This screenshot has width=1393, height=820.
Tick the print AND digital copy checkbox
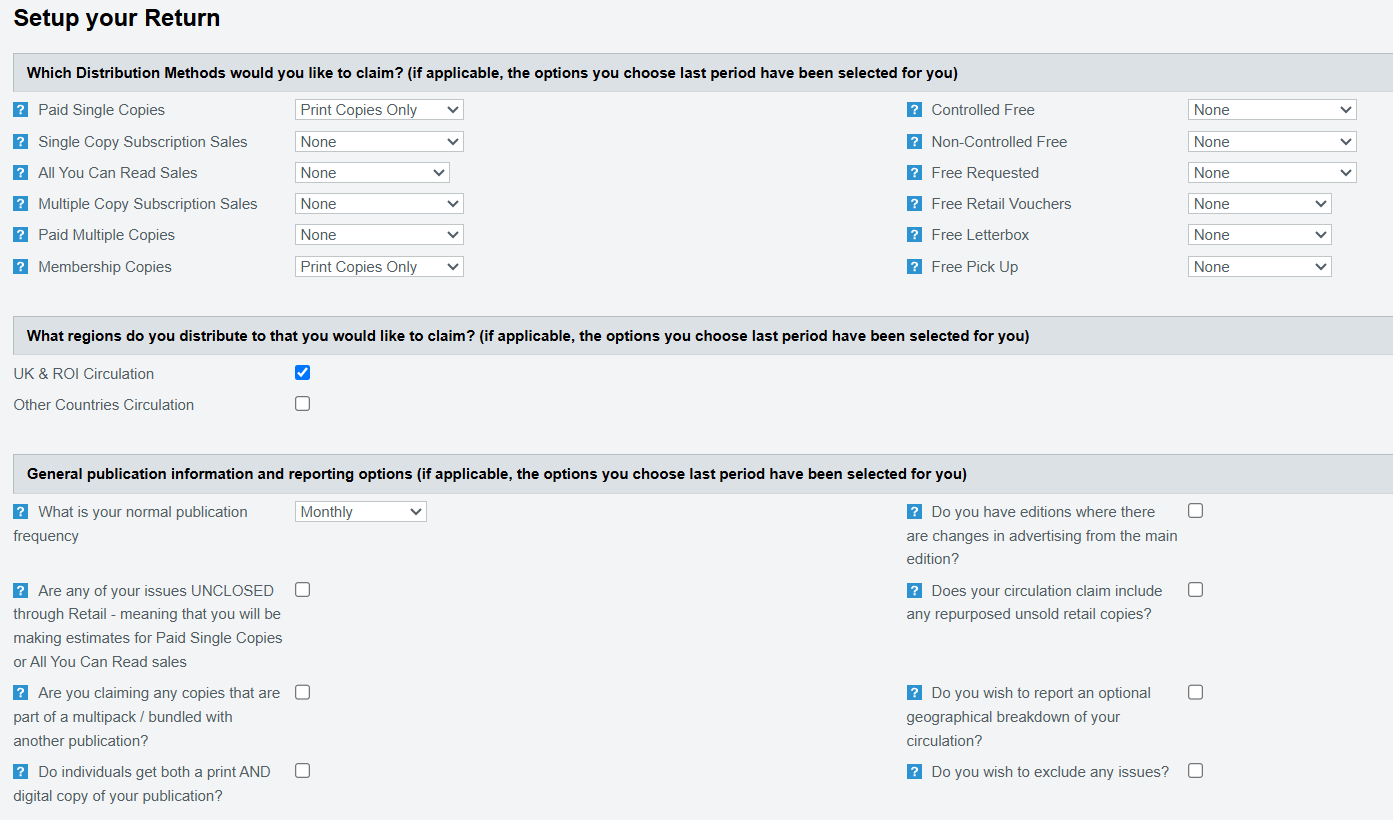303,771
